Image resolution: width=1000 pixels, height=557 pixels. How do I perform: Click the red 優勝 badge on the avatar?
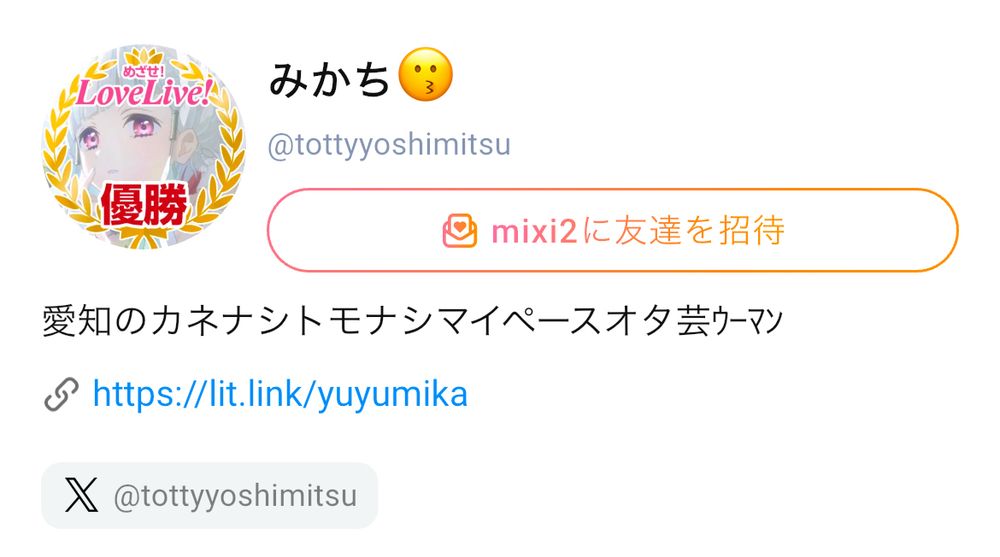pyautogui.click(x=145, y=204)
